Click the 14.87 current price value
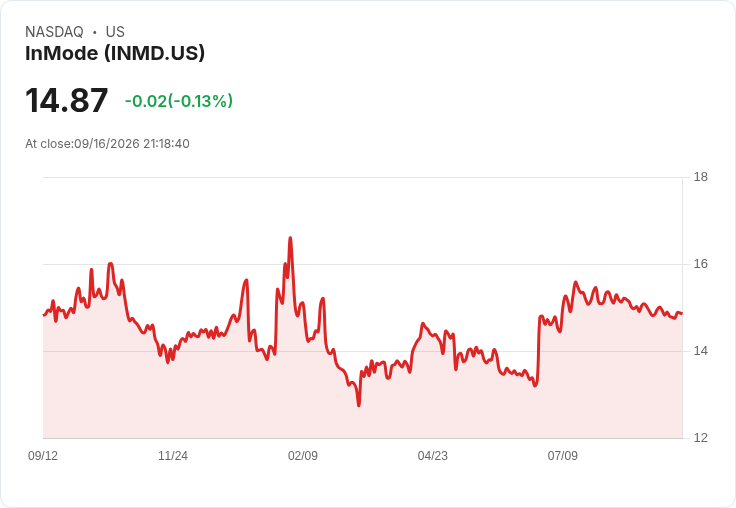 point(67,100)
